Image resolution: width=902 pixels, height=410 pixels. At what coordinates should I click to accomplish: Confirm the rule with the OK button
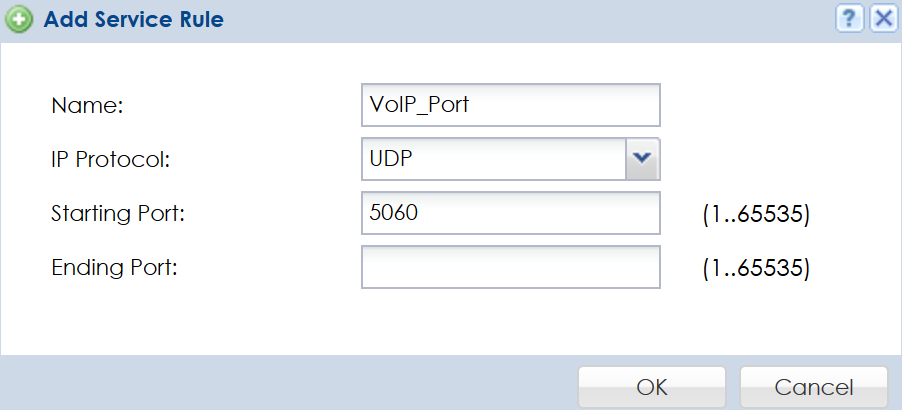(652, 387)
